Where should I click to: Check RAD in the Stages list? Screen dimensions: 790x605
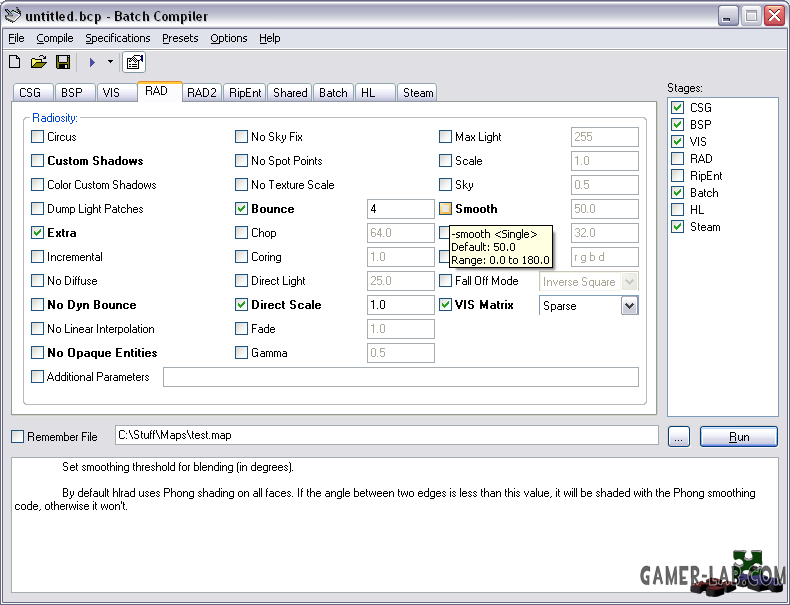pyautogui.click(x=678, y=159)
